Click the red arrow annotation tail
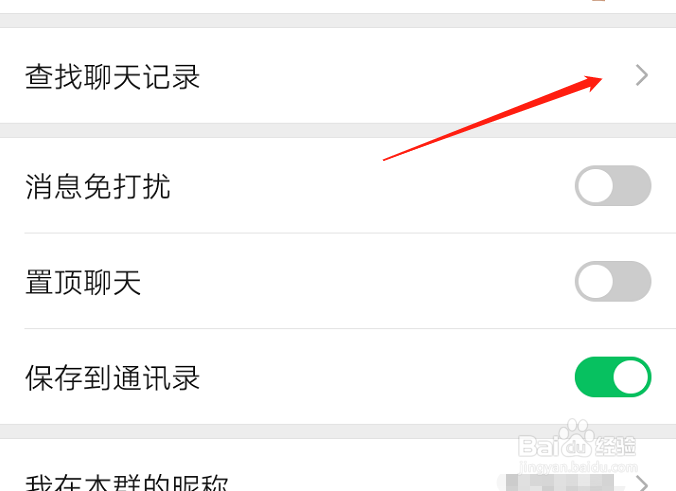 (388, 158)
